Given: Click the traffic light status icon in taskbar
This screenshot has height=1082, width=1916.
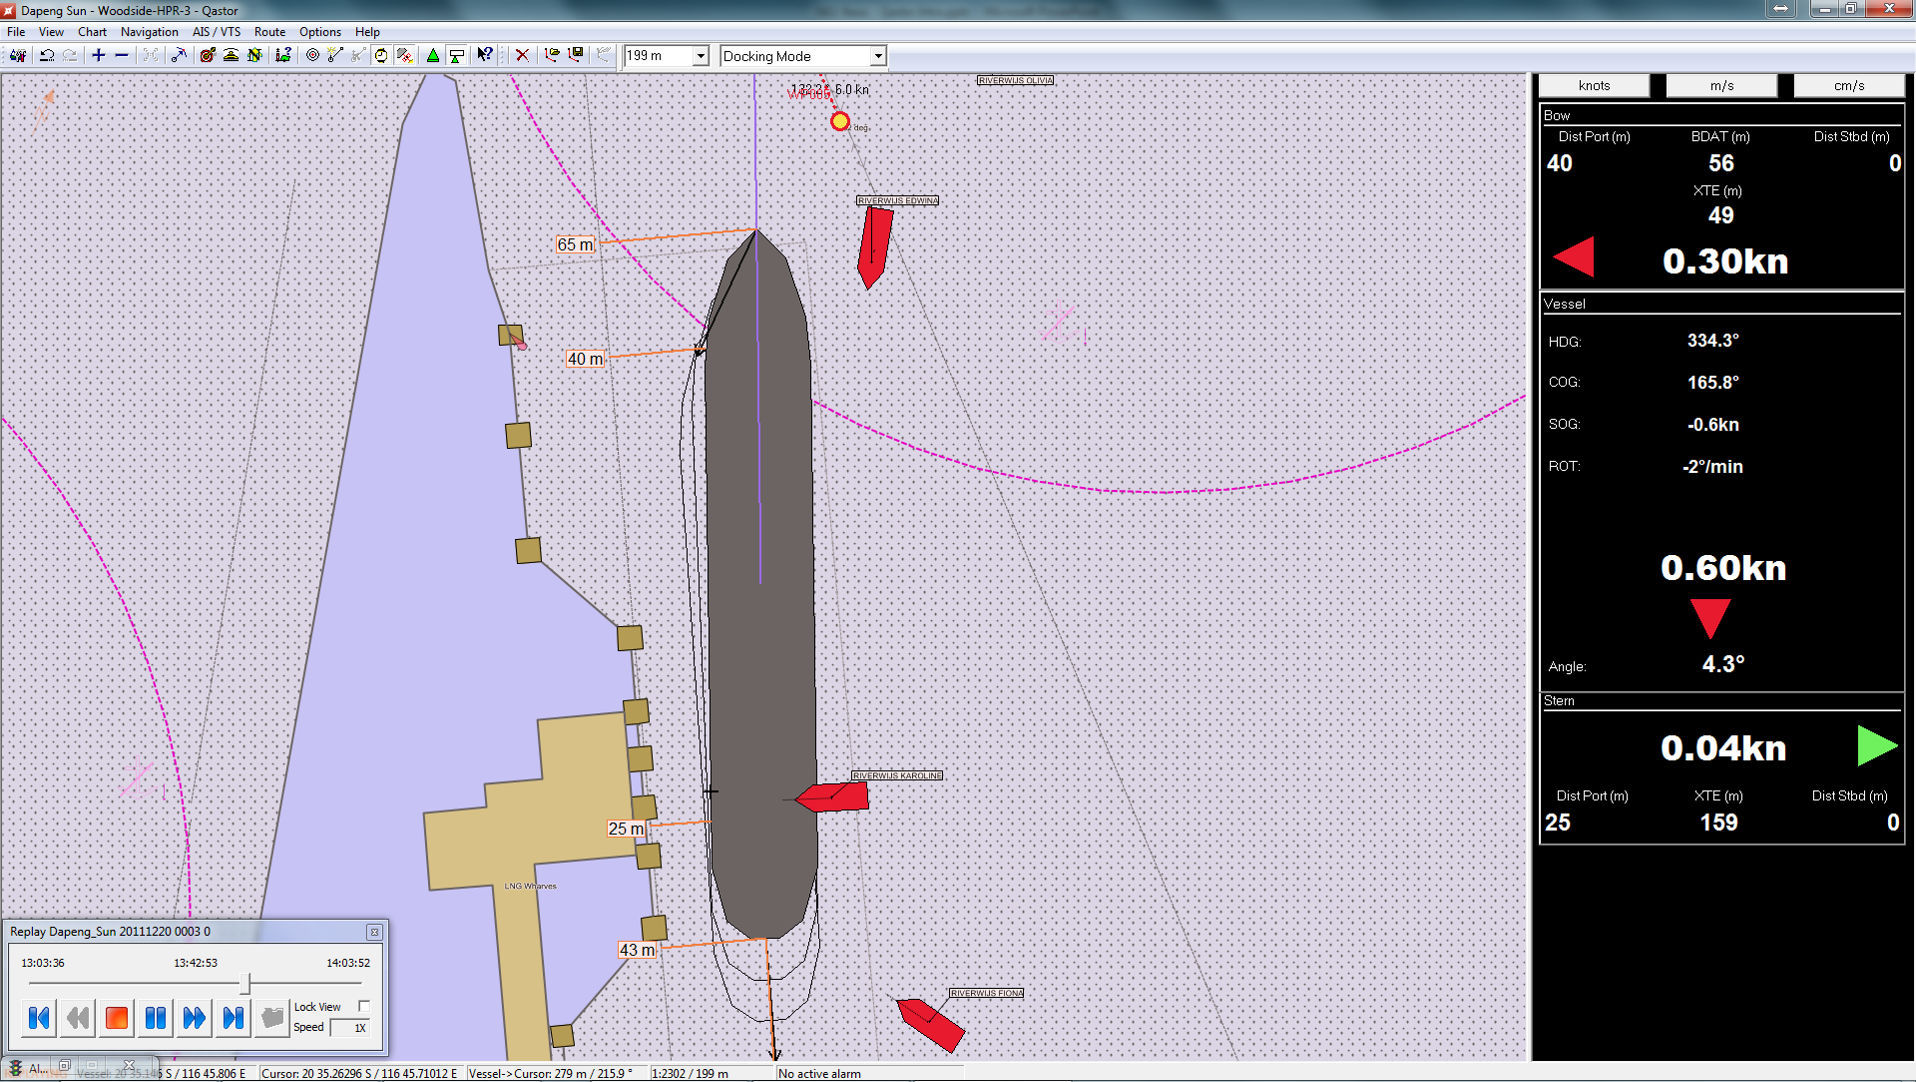Looking at the screenshot, I should pyautogui.click(x=15, y=1068).
